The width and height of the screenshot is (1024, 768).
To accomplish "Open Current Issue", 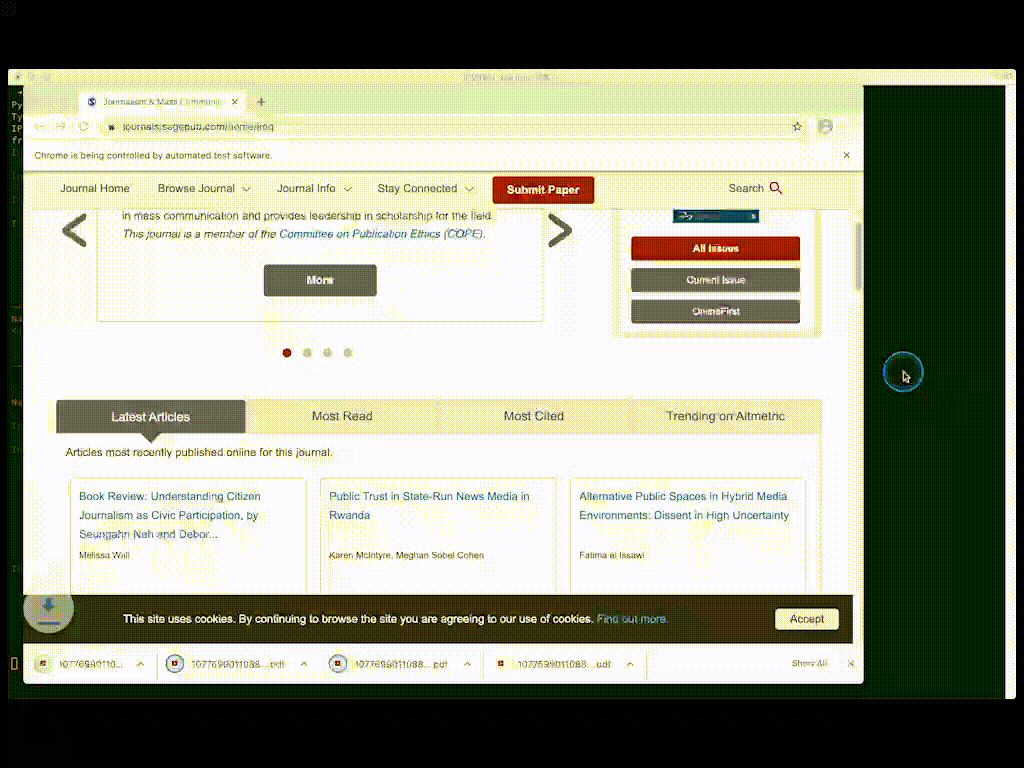I will click(x=715, y=280).
